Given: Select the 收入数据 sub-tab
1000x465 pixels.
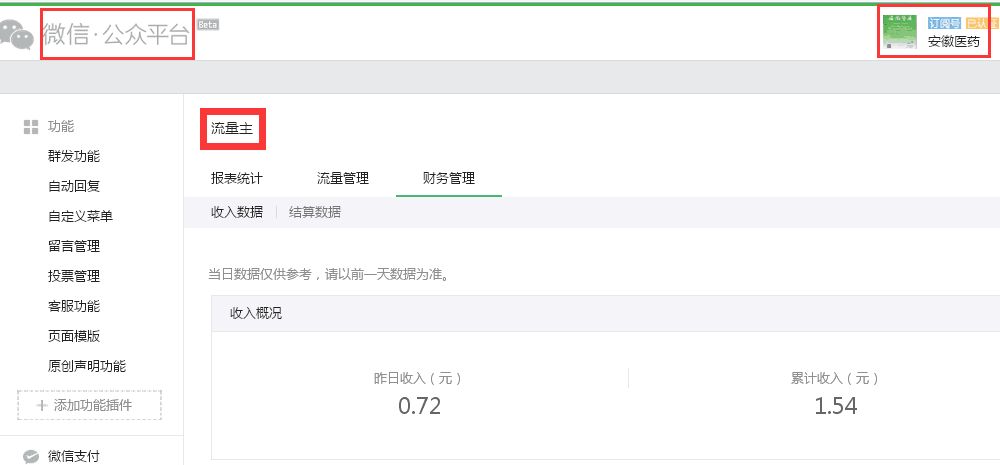Looking at the screenshot, I should (237, 212).
